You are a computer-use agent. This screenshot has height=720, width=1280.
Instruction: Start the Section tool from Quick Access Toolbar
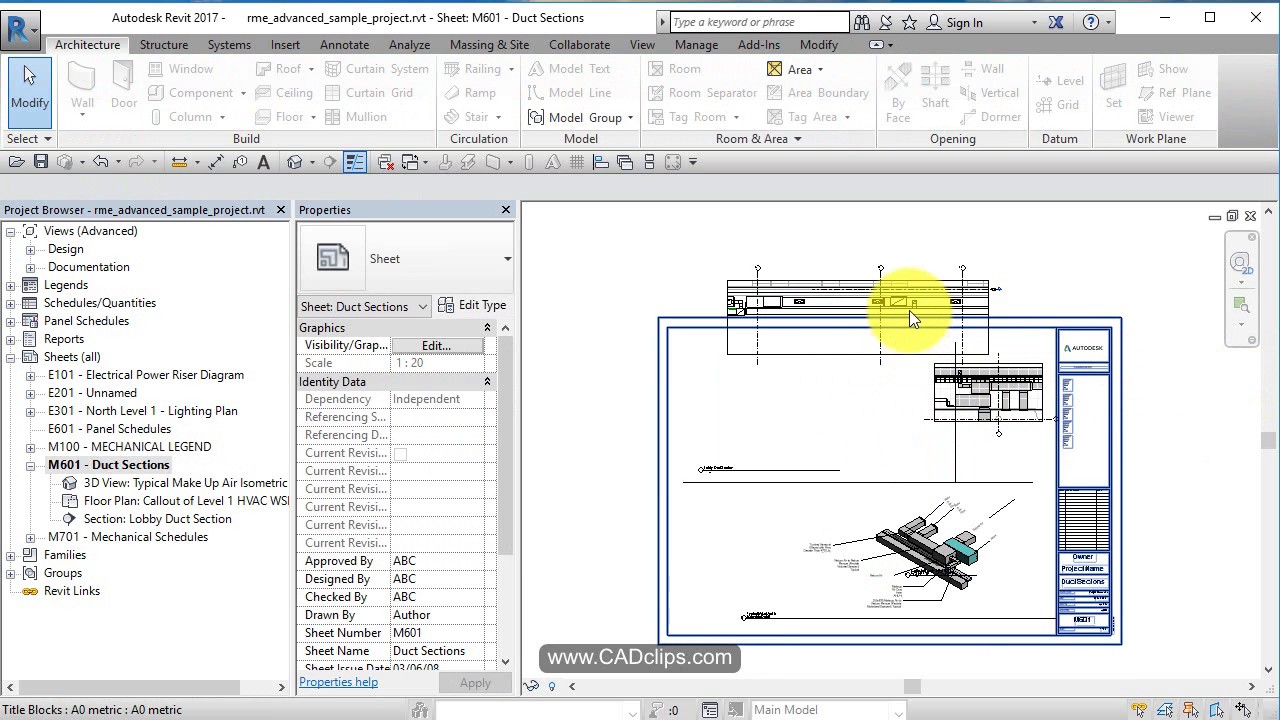(329, 161)
